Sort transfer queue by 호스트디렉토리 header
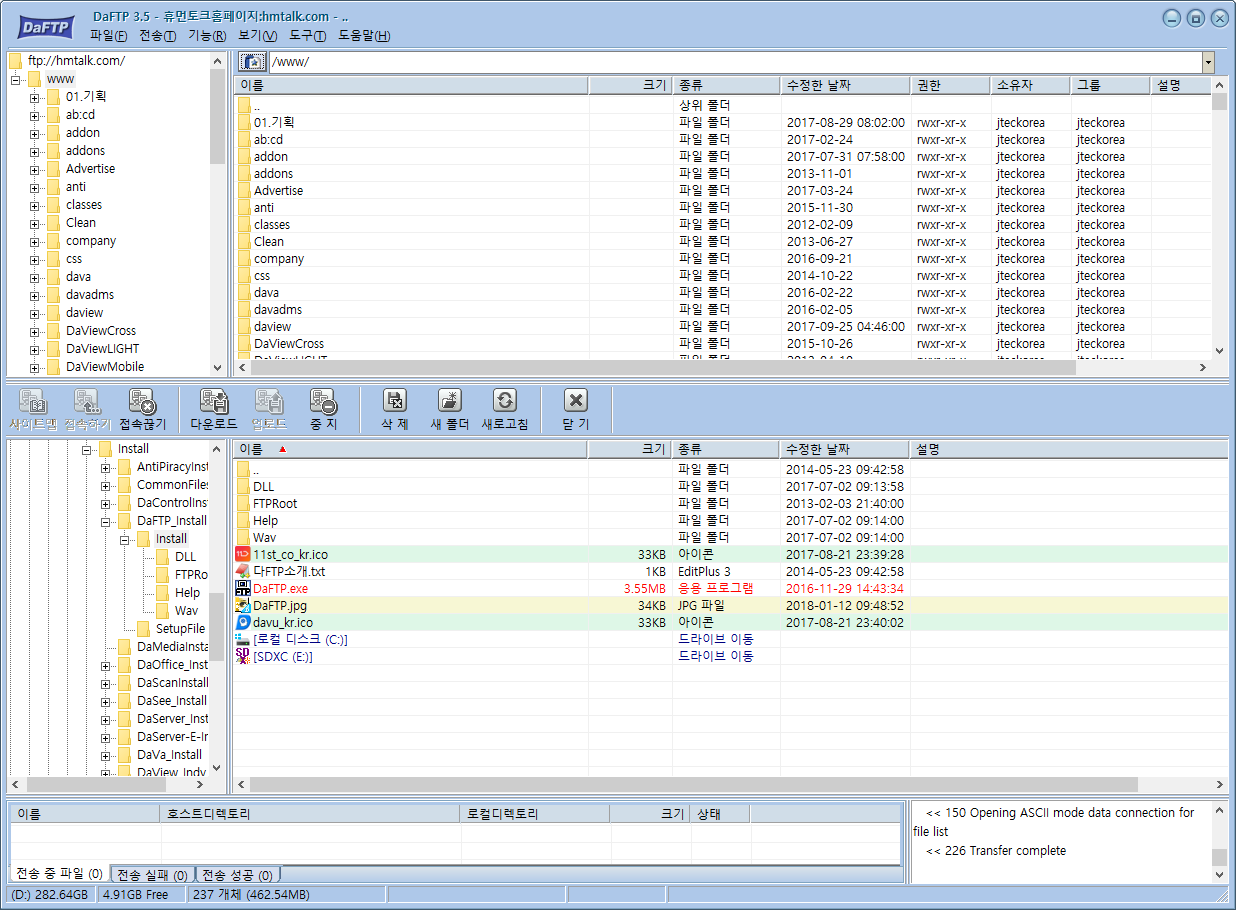Image resolution: width=1236 pixels, height=910 pixels. [310, 814]
